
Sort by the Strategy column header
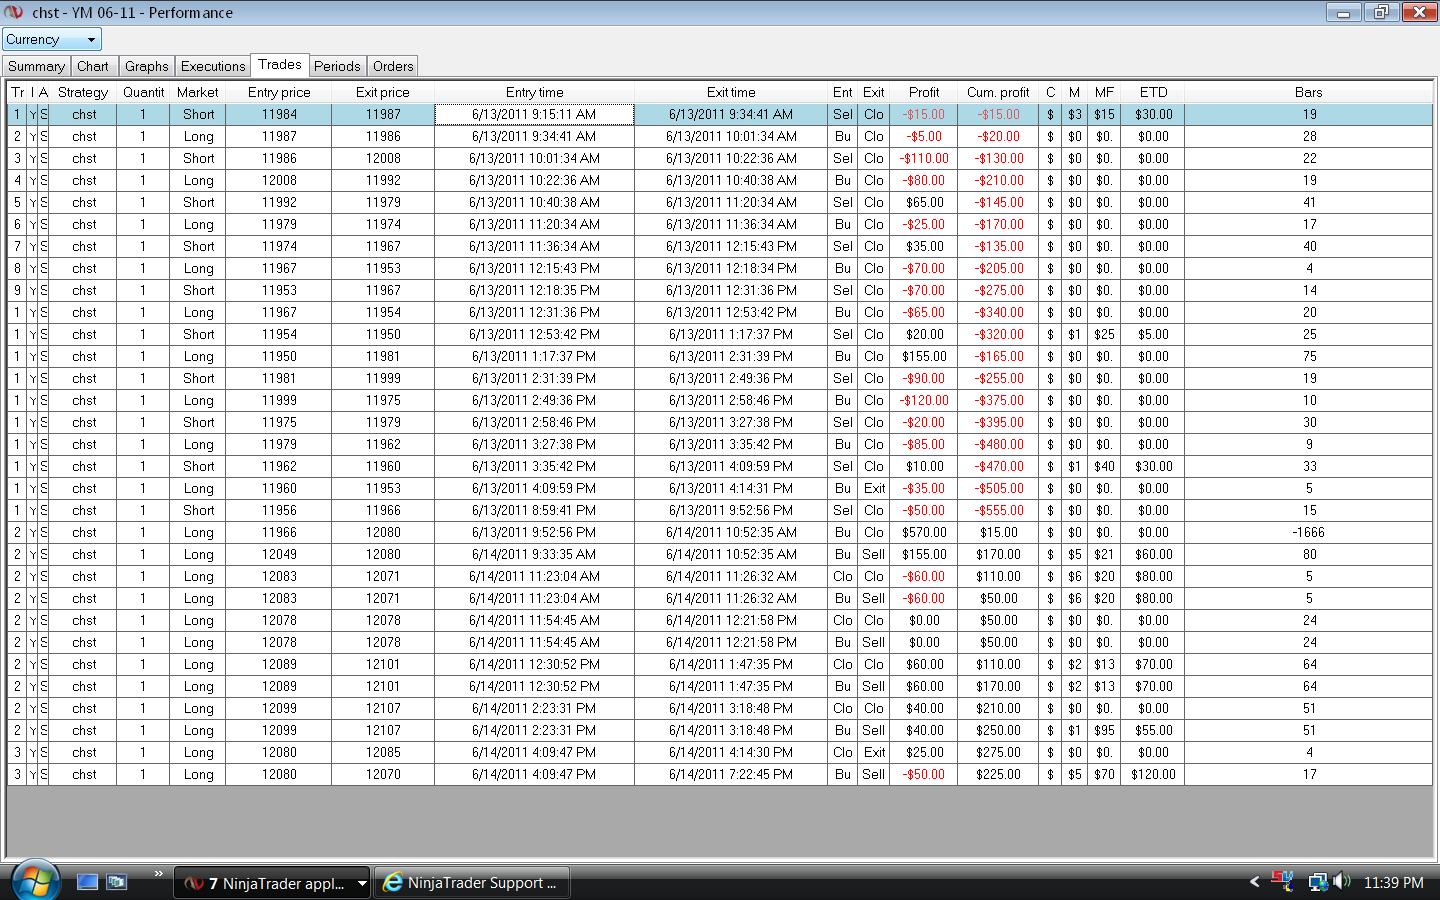tap(83, 92)
